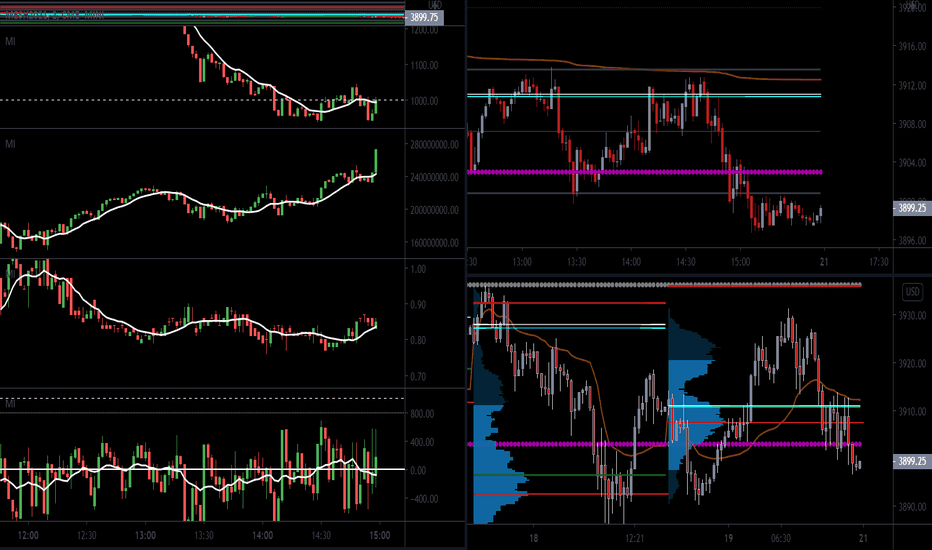Click the 800.00 oscillator scale value
Image resolution: width=932 pixels, height=550 pixels.
(x=422, y=414)
